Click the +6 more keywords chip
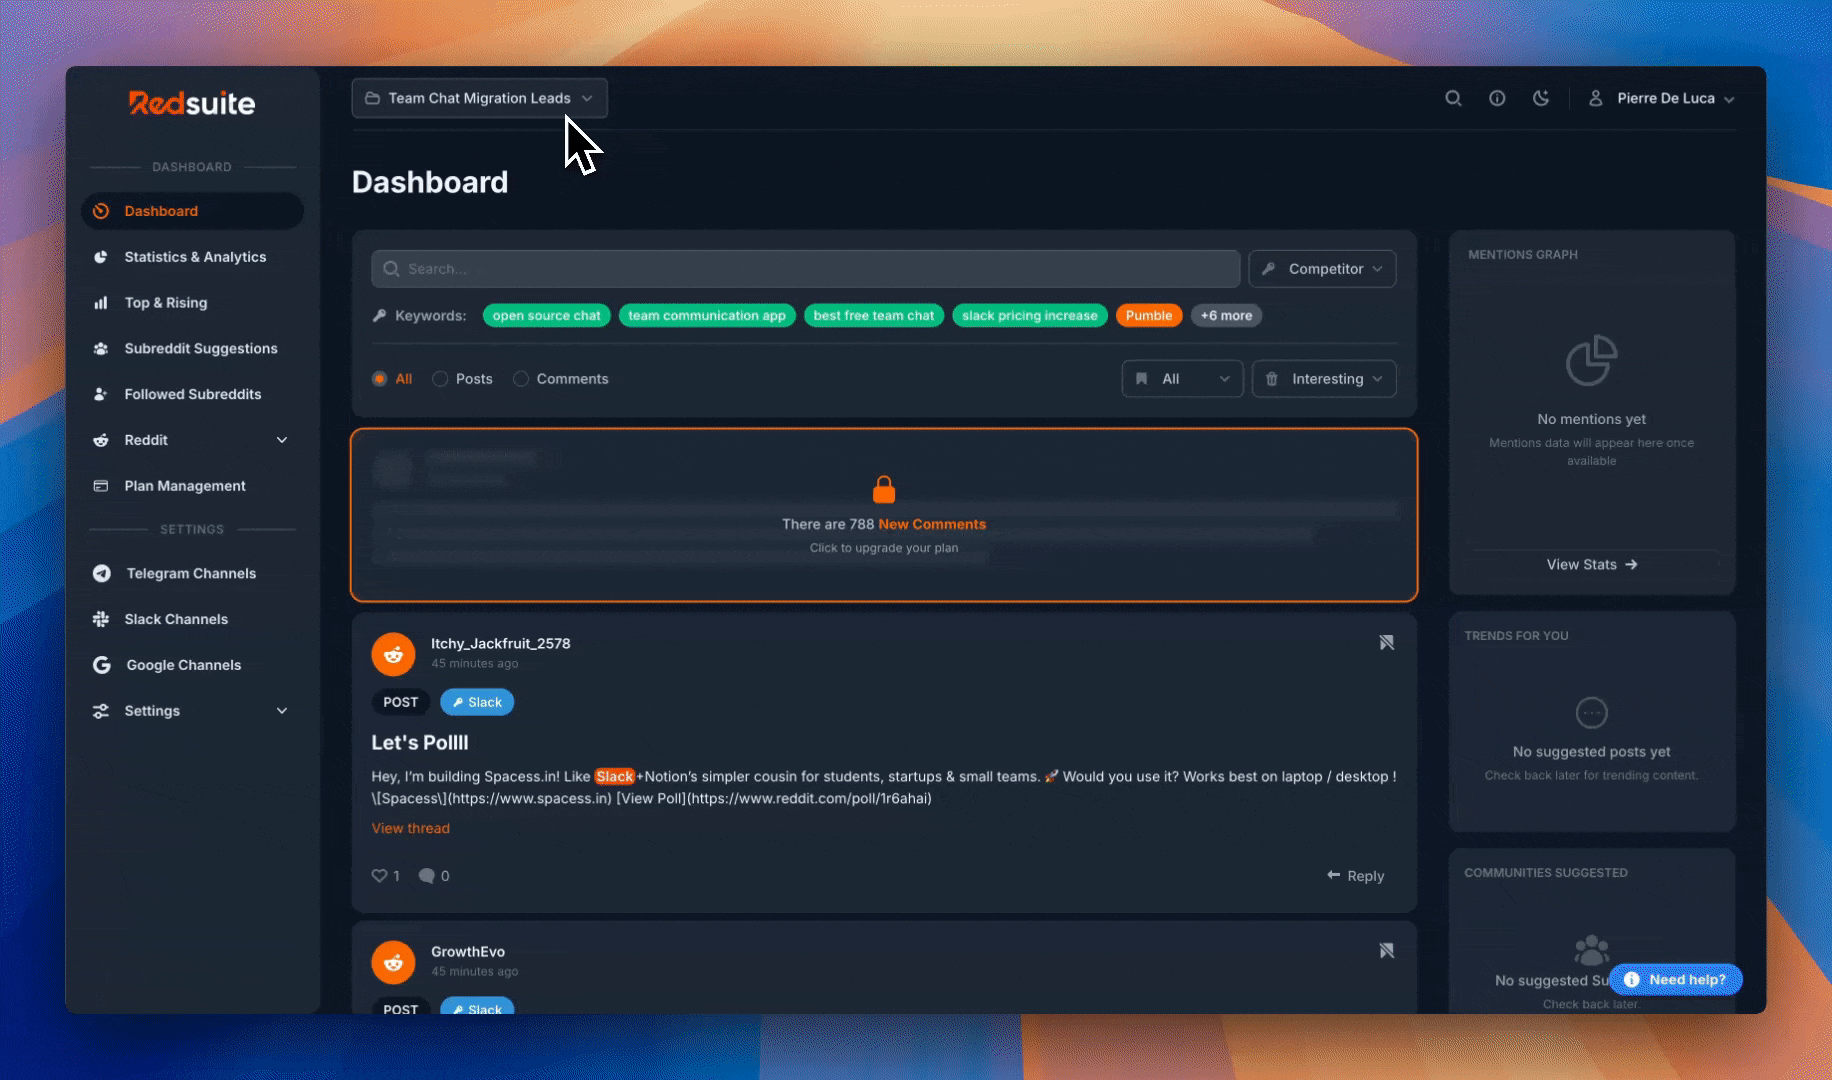1832x1080 pixels. click(1226, 316)
